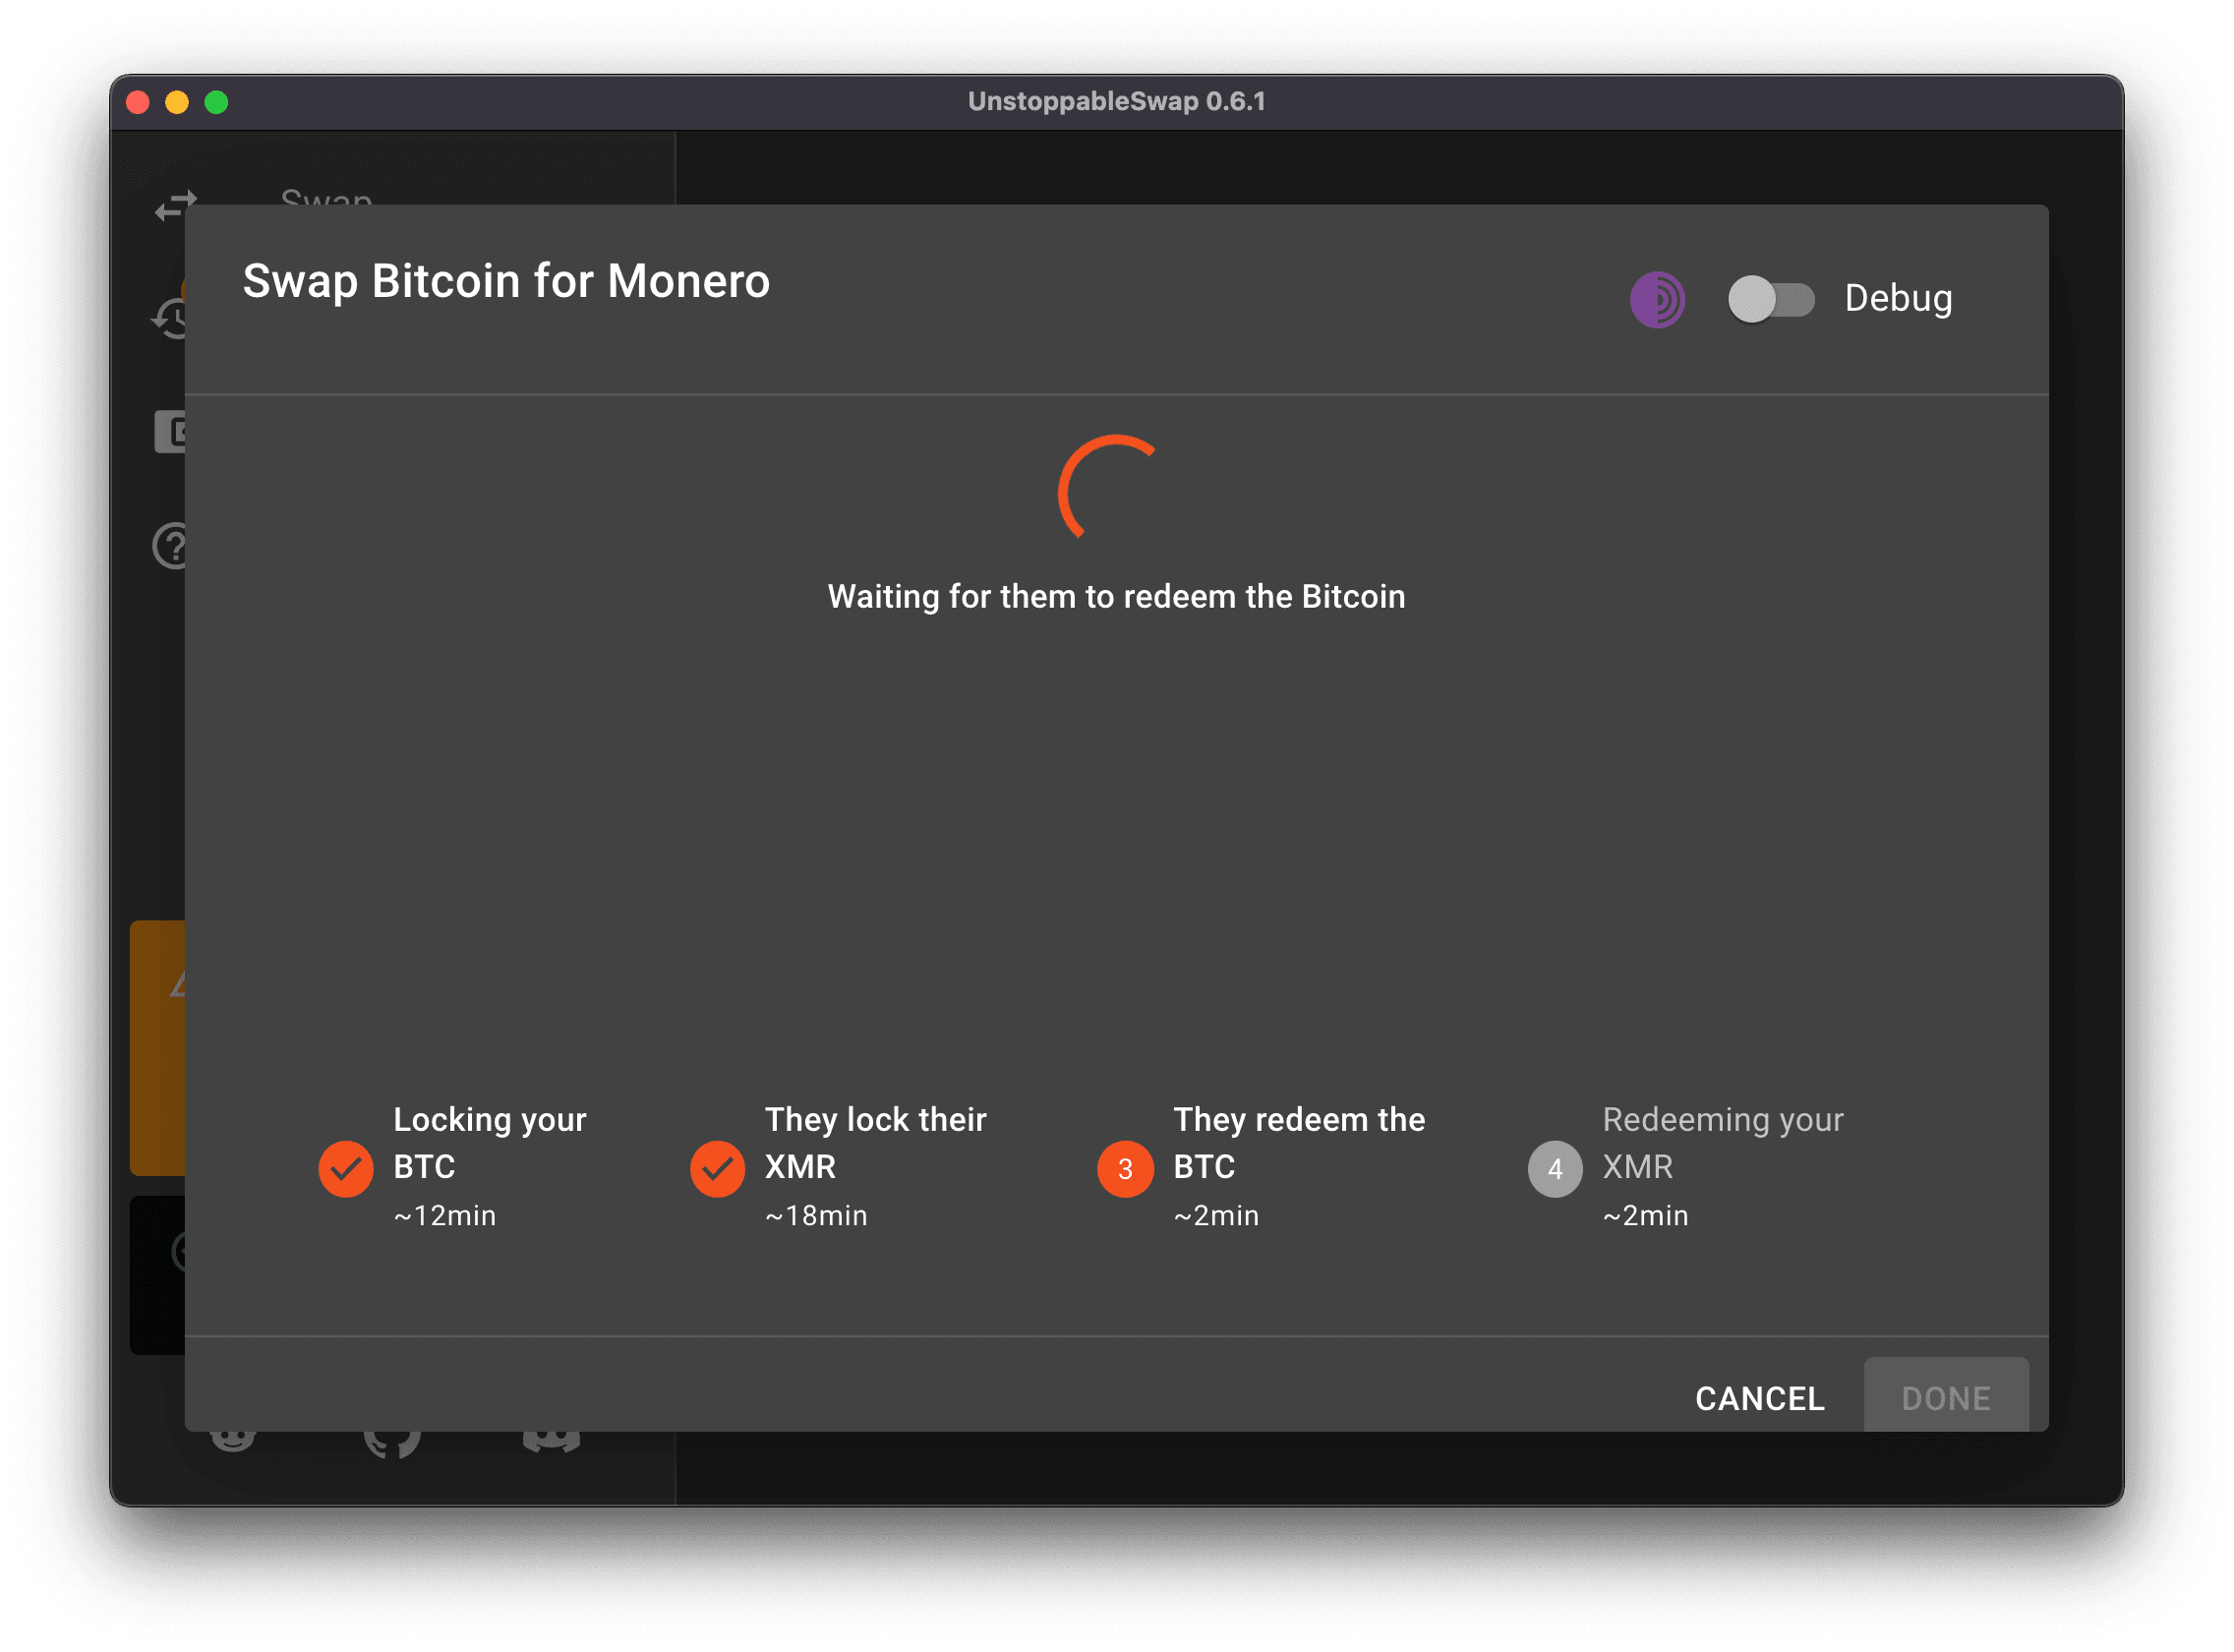Click step 3 'They redeem the BTC' badge
Viewport: 2234px width, 1652px height.
[1125, 1168]
